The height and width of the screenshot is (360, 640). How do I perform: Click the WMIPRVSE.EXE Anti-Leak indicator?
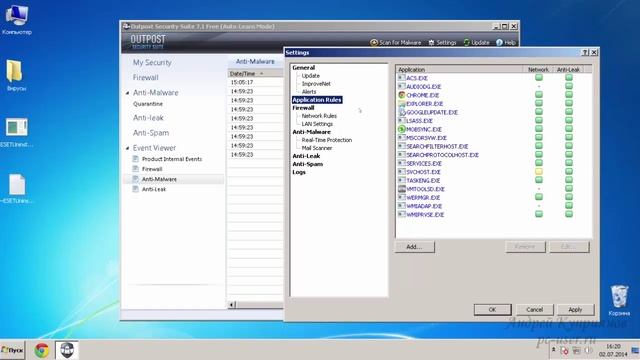(x=569, y=214)
